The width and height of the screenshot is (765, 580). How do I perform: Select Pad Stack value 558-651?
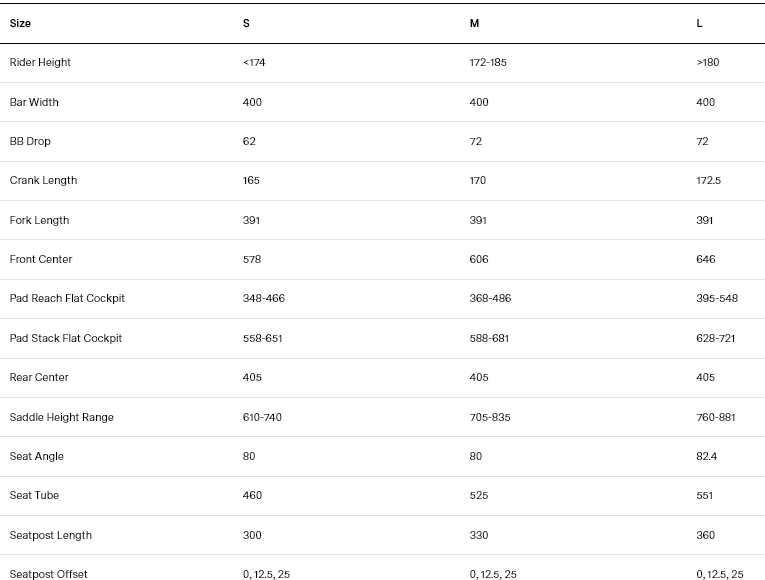click(263, 338)
